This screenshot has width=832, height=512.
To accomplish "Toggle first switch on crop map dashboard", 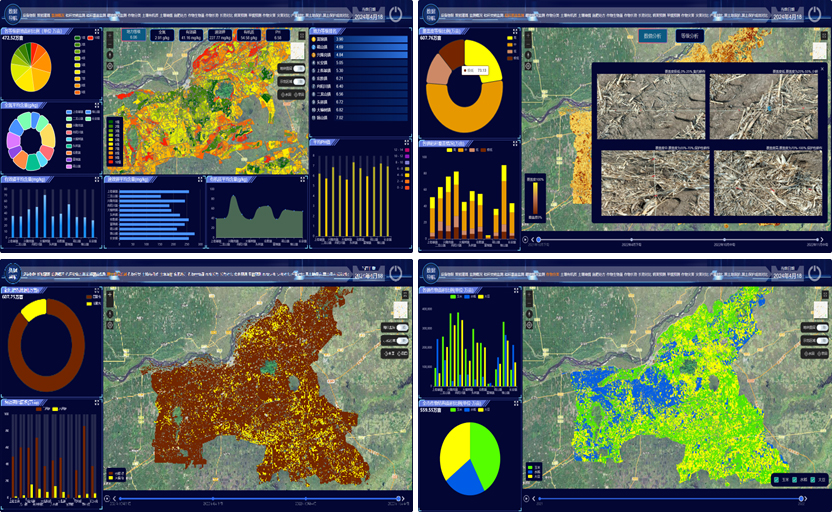I will 822,327.
